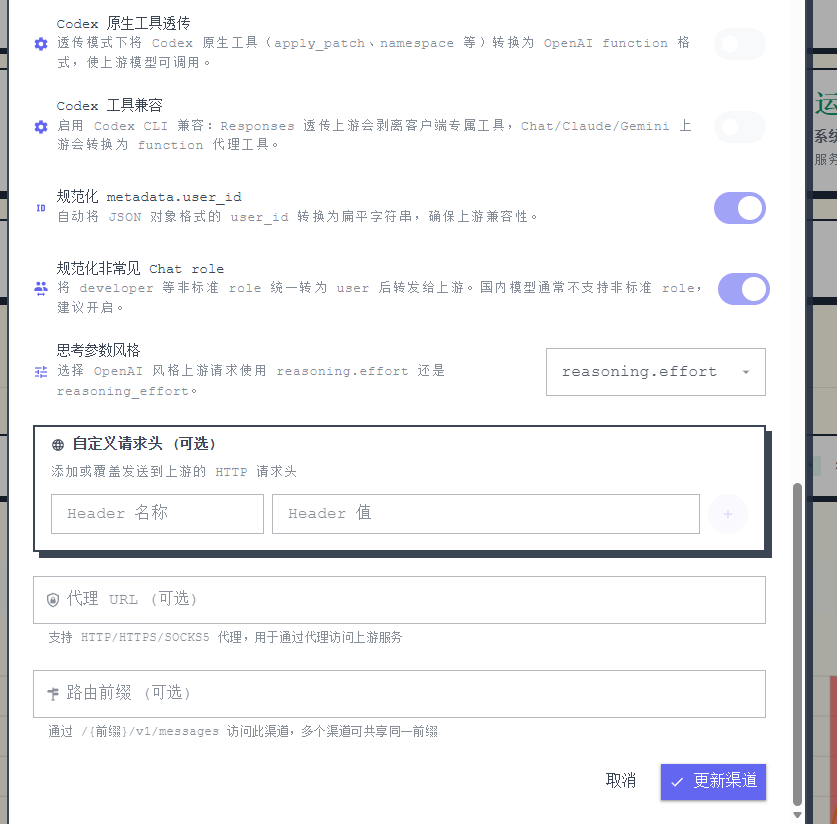837x824 pixels.
Task: Click the scrollbar down arrow
Action: pos(797,815)
